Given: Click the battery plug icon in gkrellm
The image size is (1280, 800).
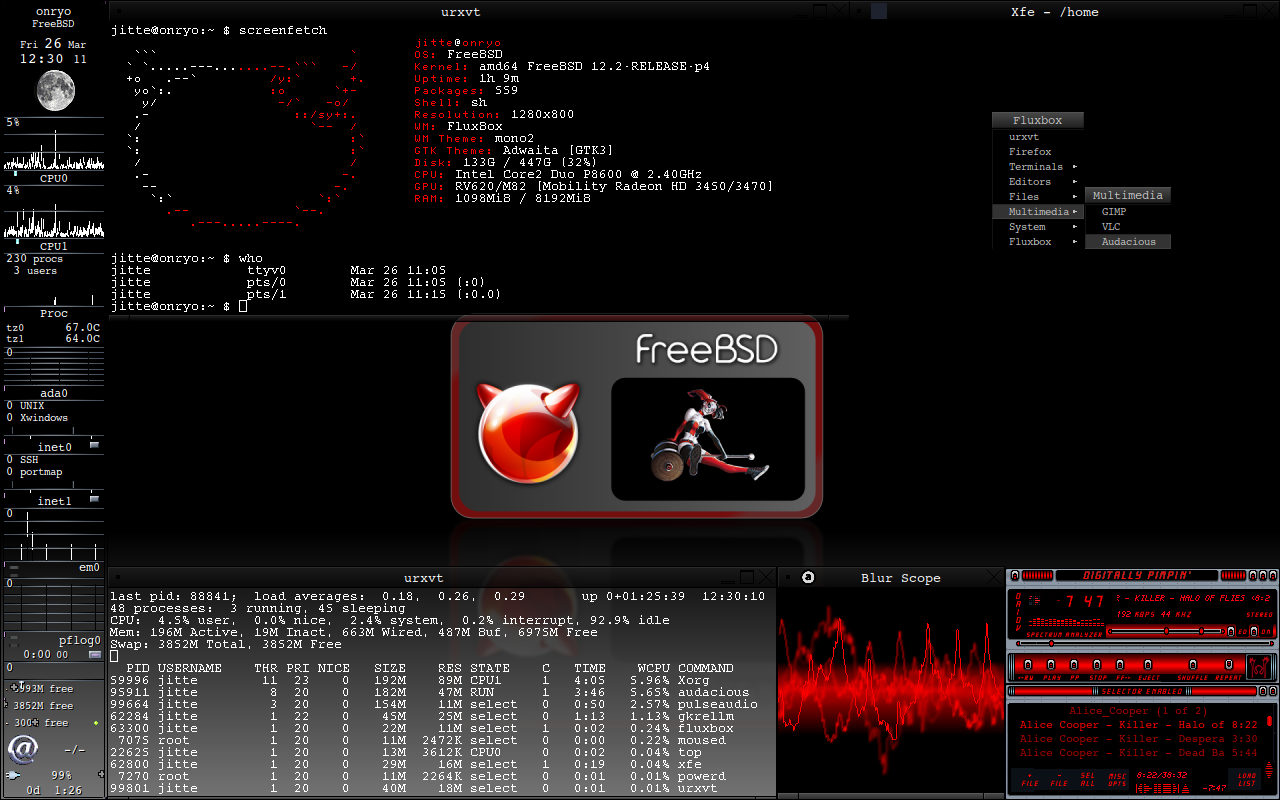Looking at the screenshot, I should [x=13, y=775].
